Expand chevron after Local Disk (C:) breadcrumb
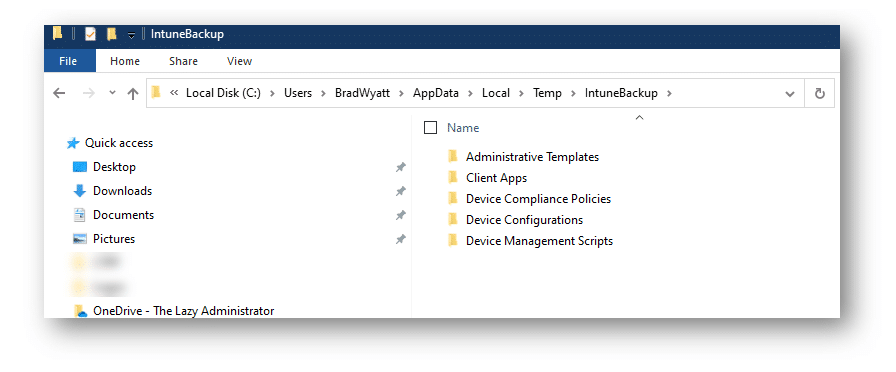The height and width of the screenshot is (372, 896). 273,93
